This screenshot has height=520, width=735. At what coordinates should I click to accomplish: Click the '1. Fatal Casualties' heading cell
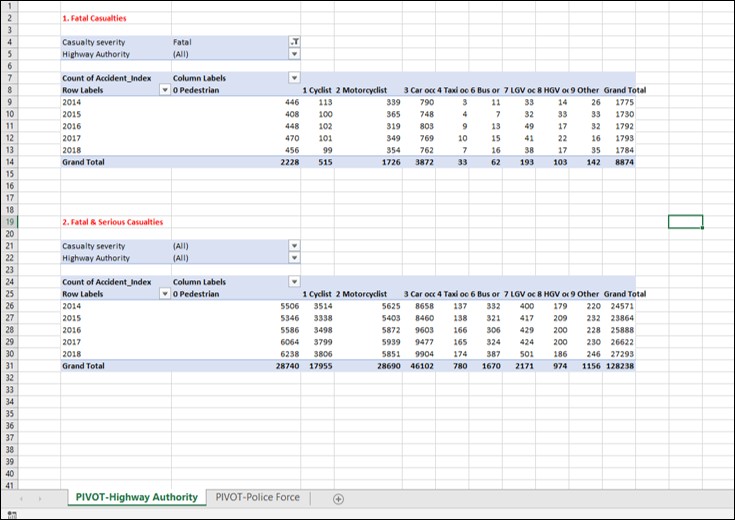click(x=94, y=18)
